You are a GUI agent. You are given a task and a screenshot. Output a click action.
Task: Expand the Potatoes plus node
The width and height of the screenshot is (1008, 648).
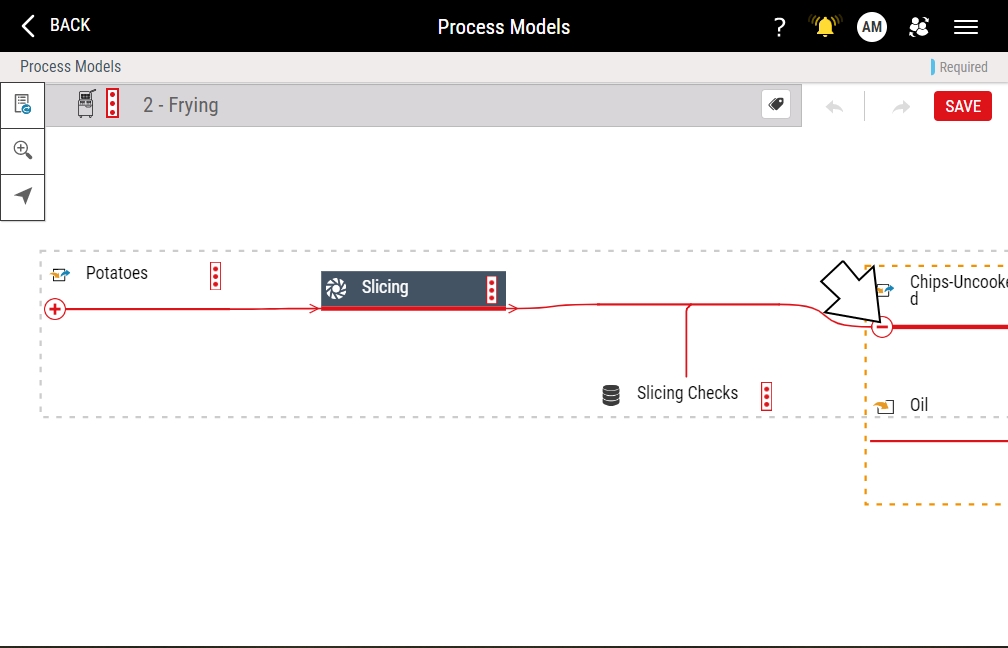pyautogui.click(x=55, y=309)
